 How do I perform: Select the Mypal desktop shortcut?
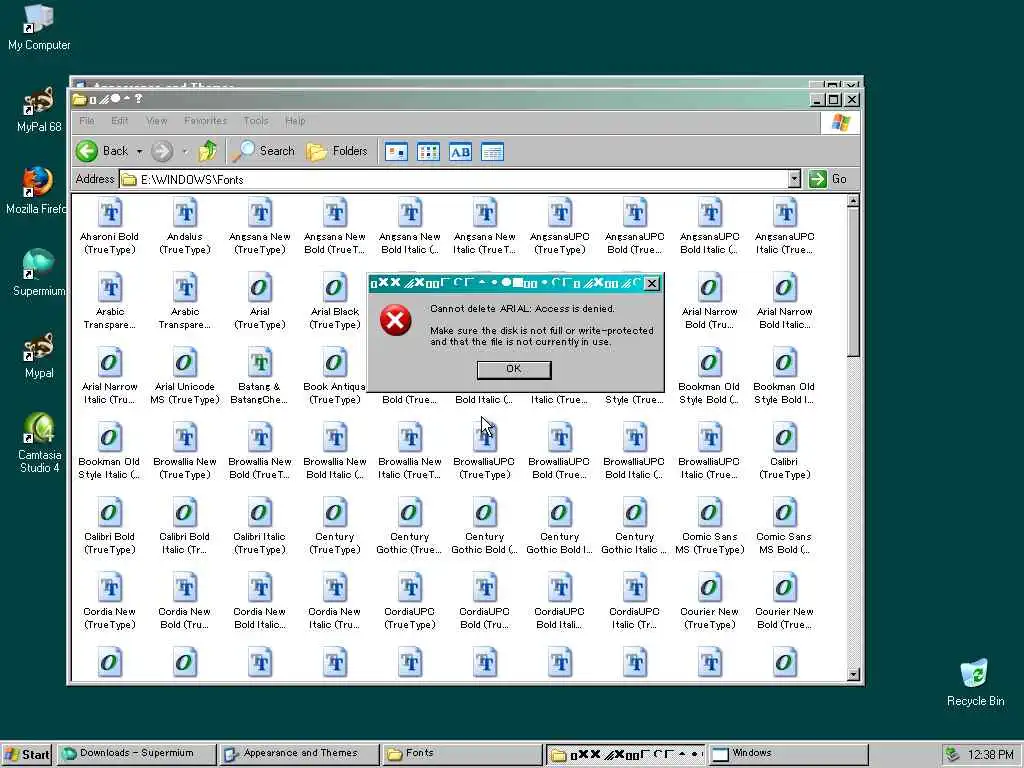(39, 356)
